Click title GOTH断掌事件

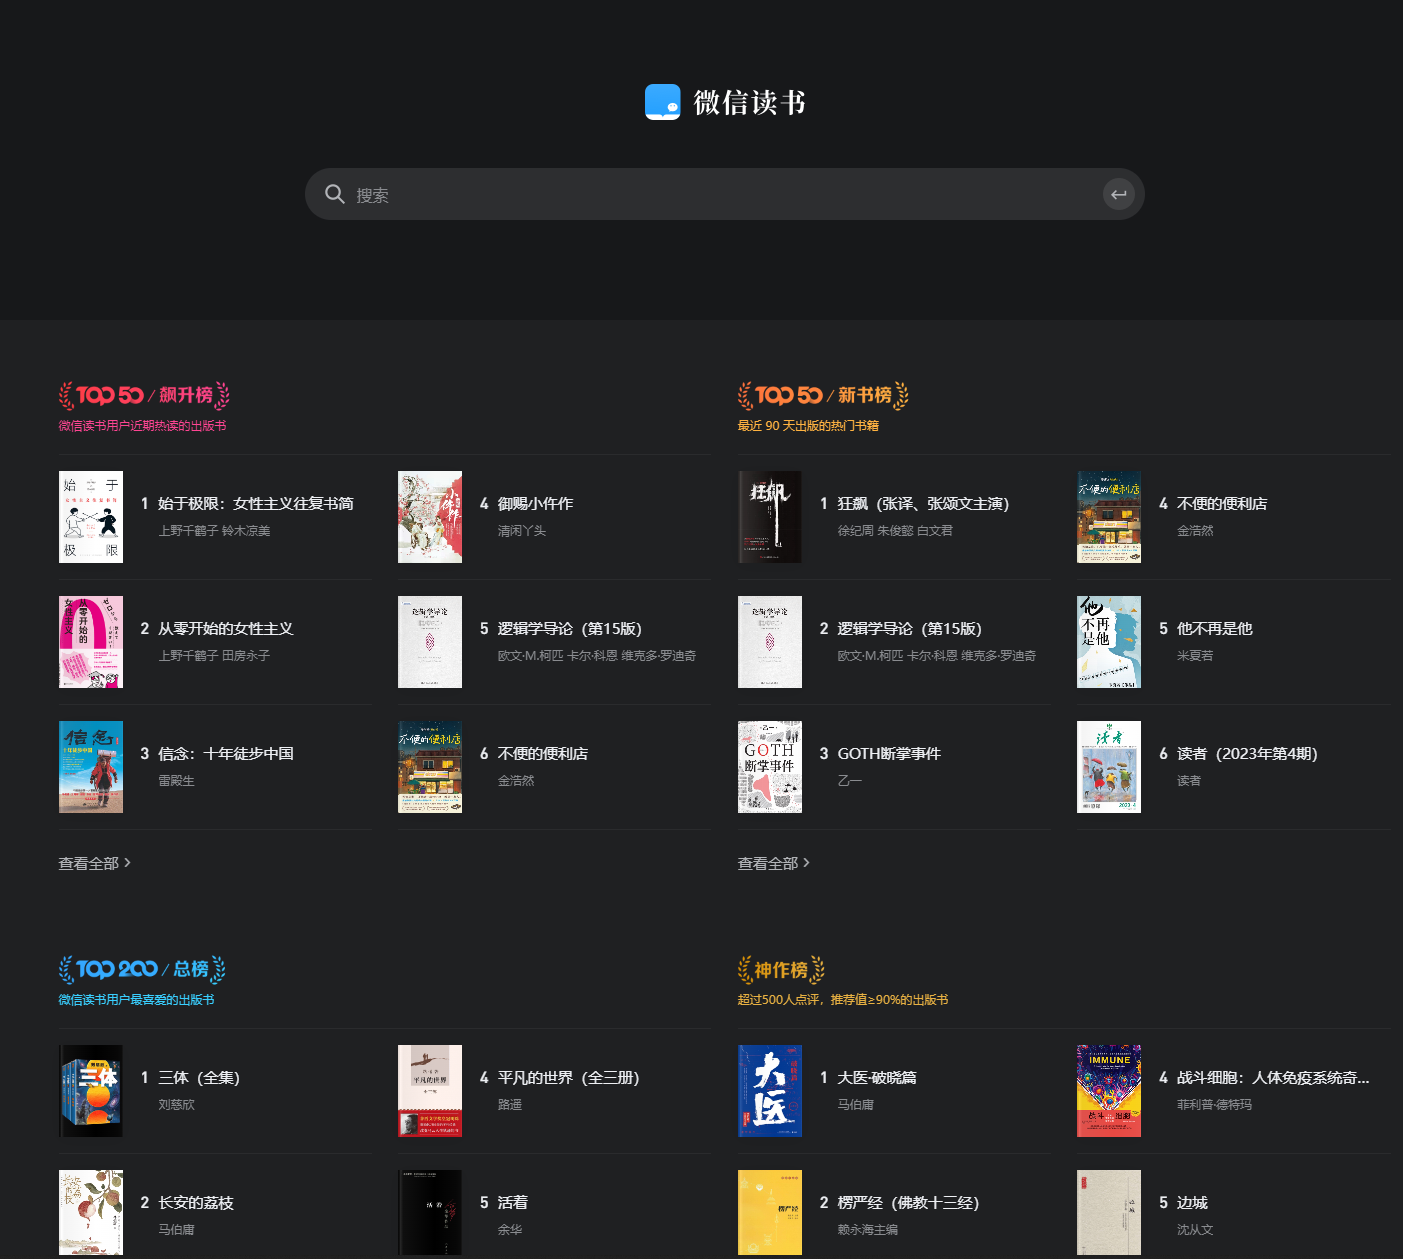pos(889,753)
